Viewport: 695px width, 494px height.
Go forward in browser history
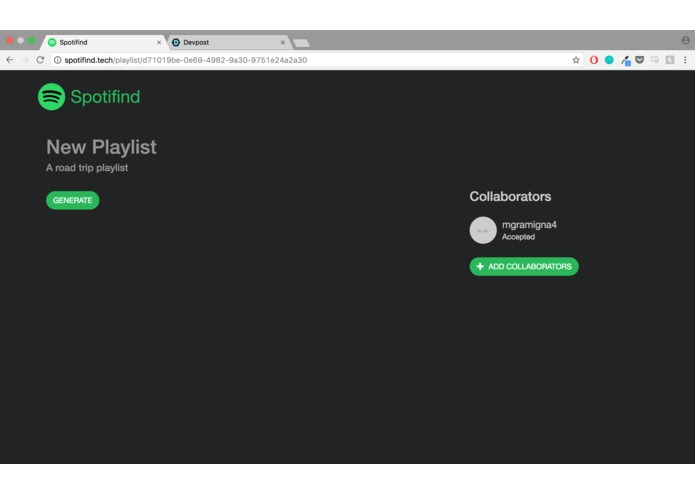(25, 60)
